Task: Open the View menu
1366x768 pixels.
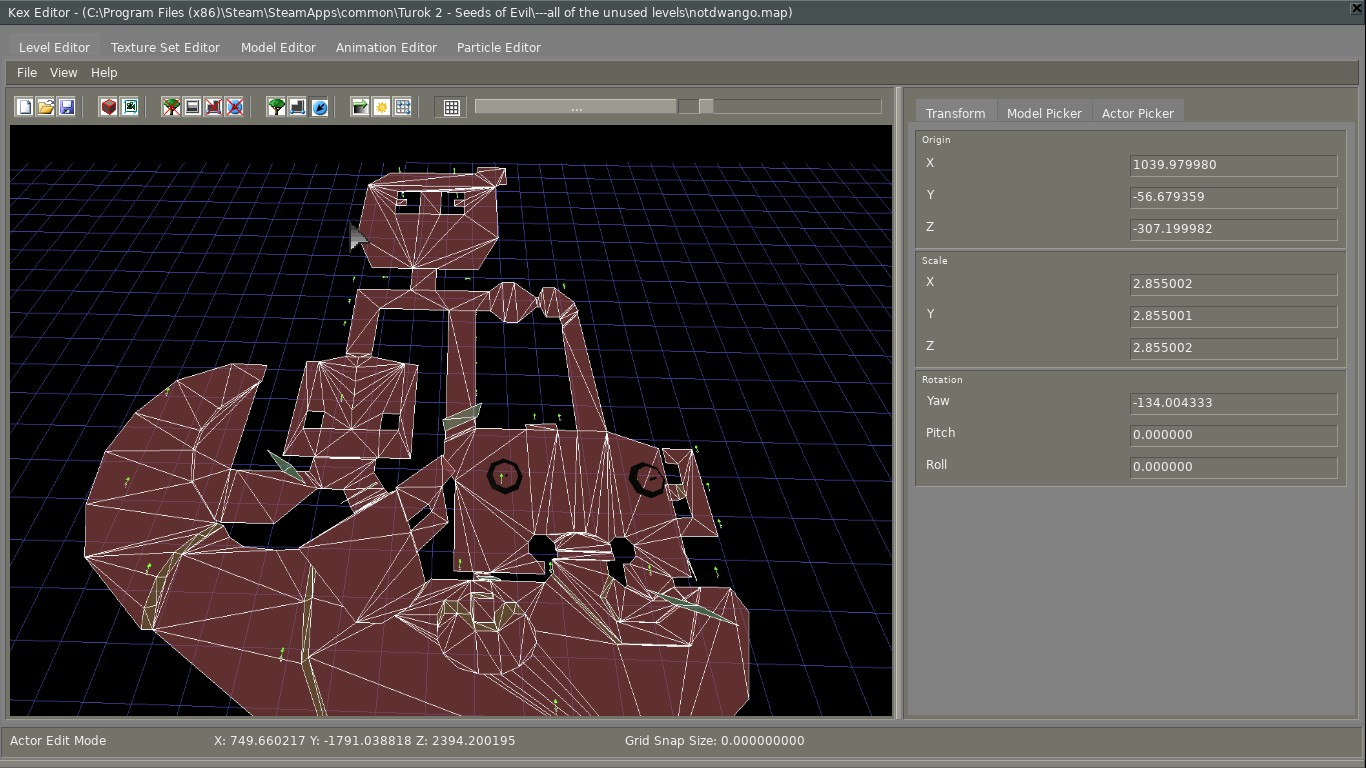Action: click(63, 72)
